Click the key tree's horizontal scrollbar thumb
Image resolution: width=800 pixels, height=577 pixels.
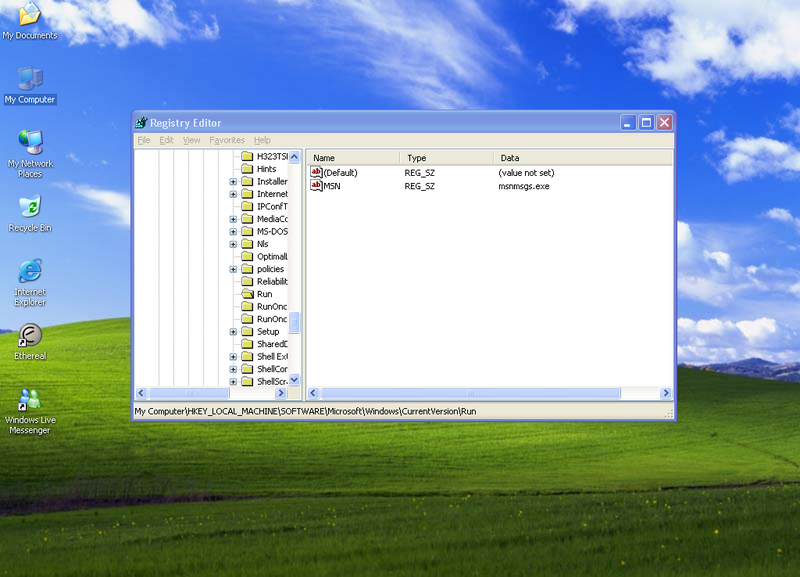pos(189,393)
